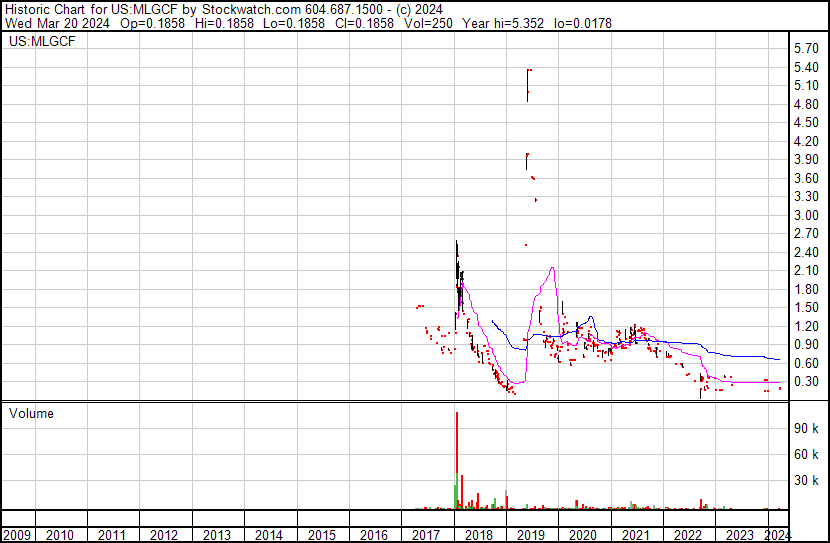Viewport: 830px width, 543px height.
Task: Click the 2021 year label on the time axis
Action: click(635, 535)
